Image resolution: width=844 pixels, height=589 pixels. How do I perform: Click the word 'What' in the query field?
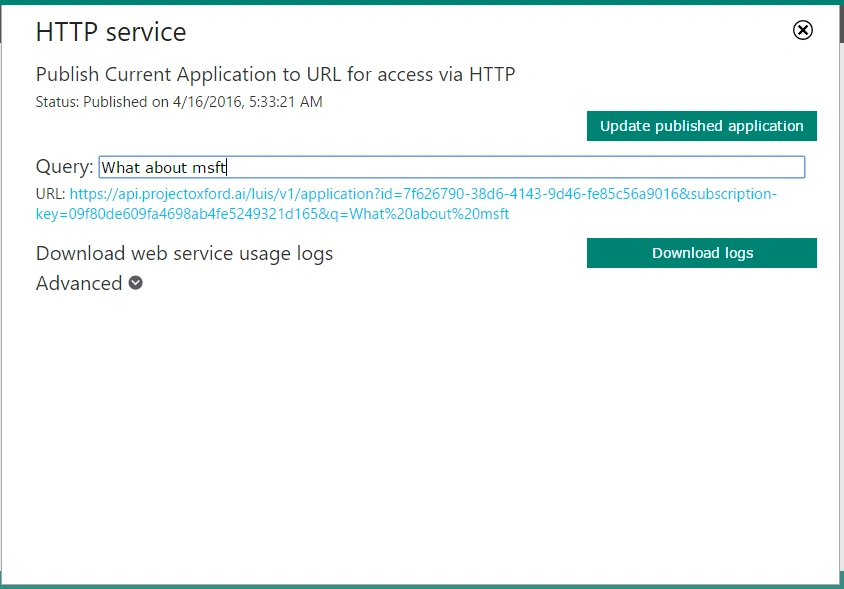[121, 167]
